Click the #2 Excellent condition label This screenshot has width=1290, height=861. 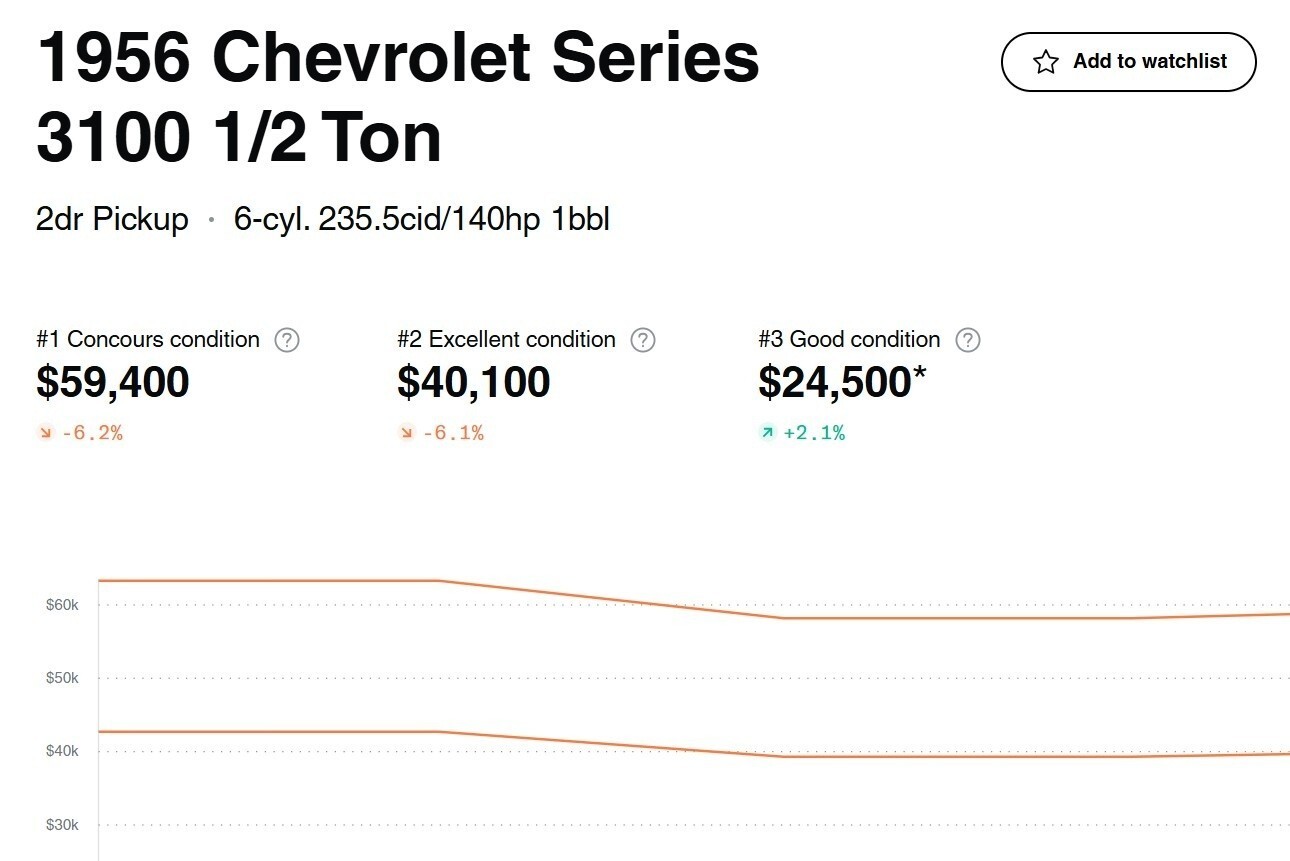point(506,340)
